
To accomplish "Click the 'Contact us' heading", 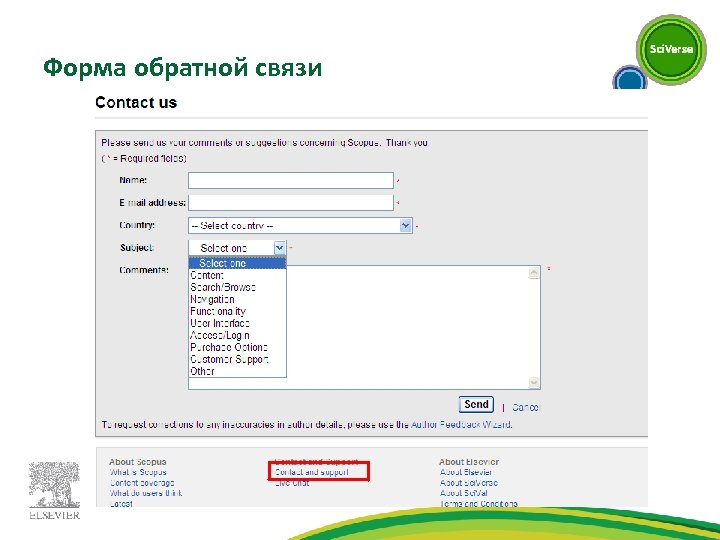I will (x=136, y=102).
